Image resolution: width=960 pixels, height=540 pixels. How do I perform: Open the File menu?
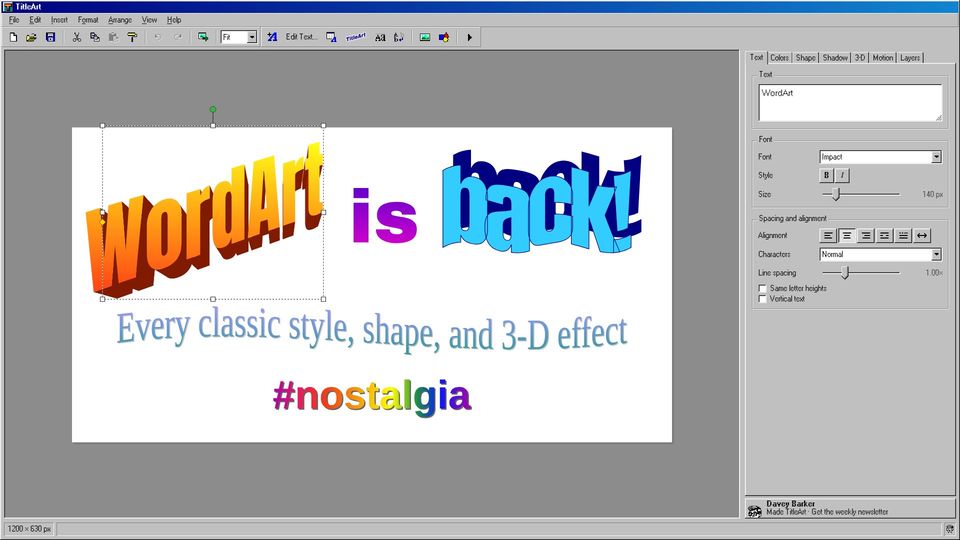click(x=14, y=20)
